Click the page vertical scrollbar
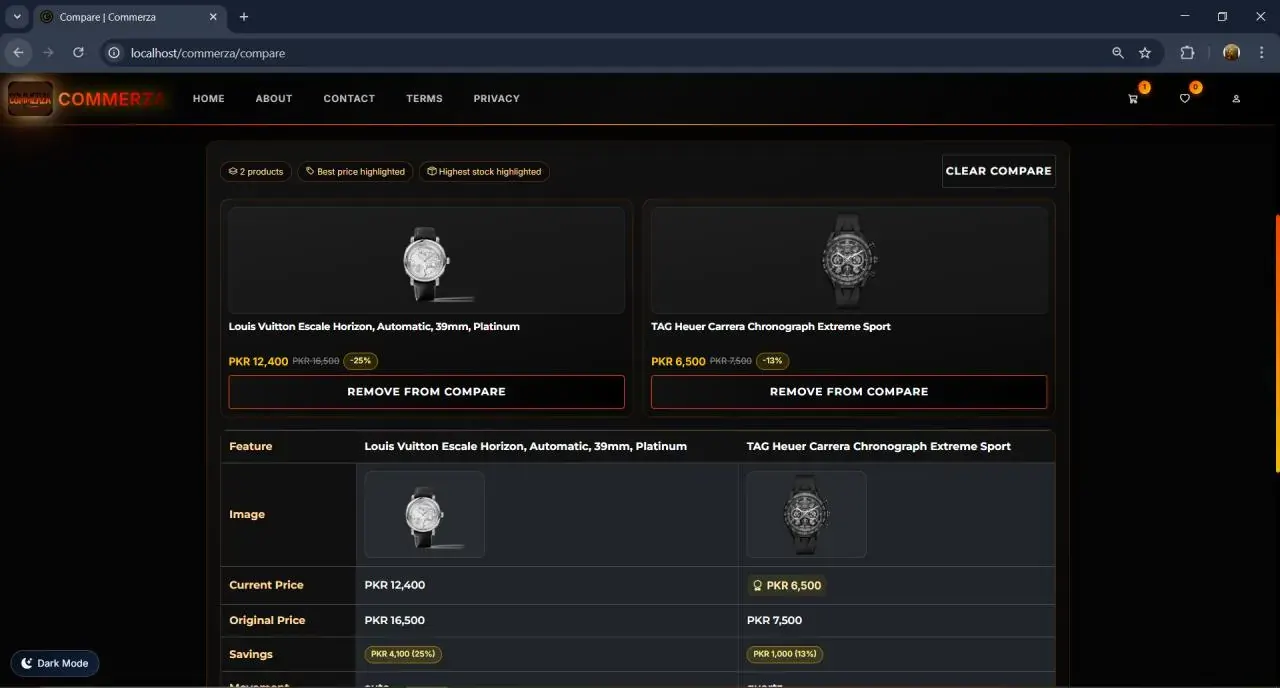Viewport: 1280px width, 688px height. (x=1276, y=343)
